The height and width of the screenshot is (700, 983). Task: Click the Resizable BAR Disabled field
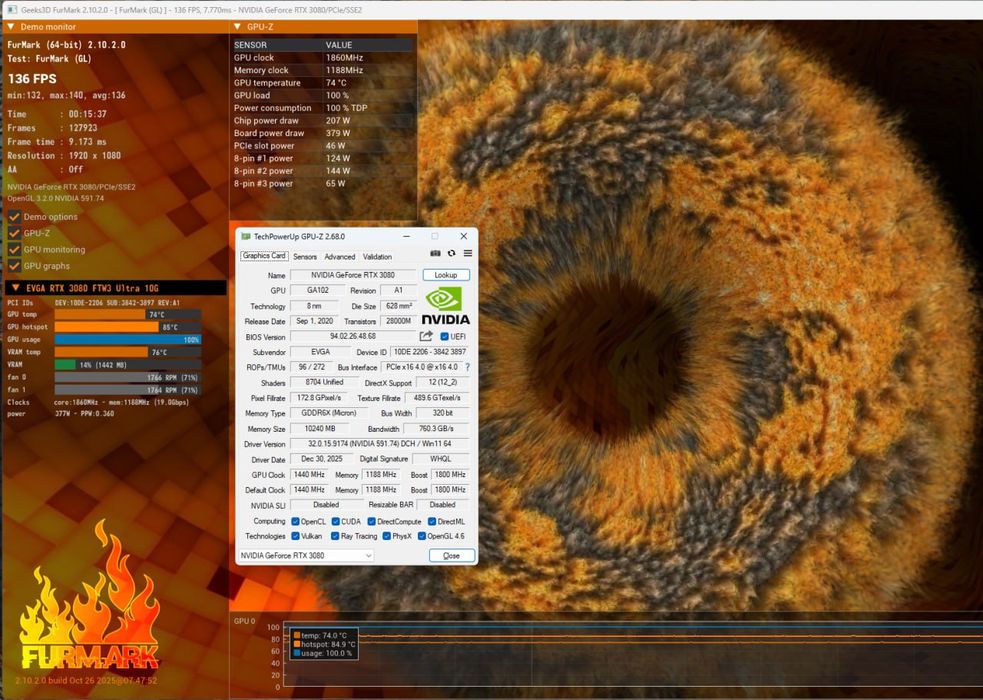pyautogui.click(x=443, y=505)
